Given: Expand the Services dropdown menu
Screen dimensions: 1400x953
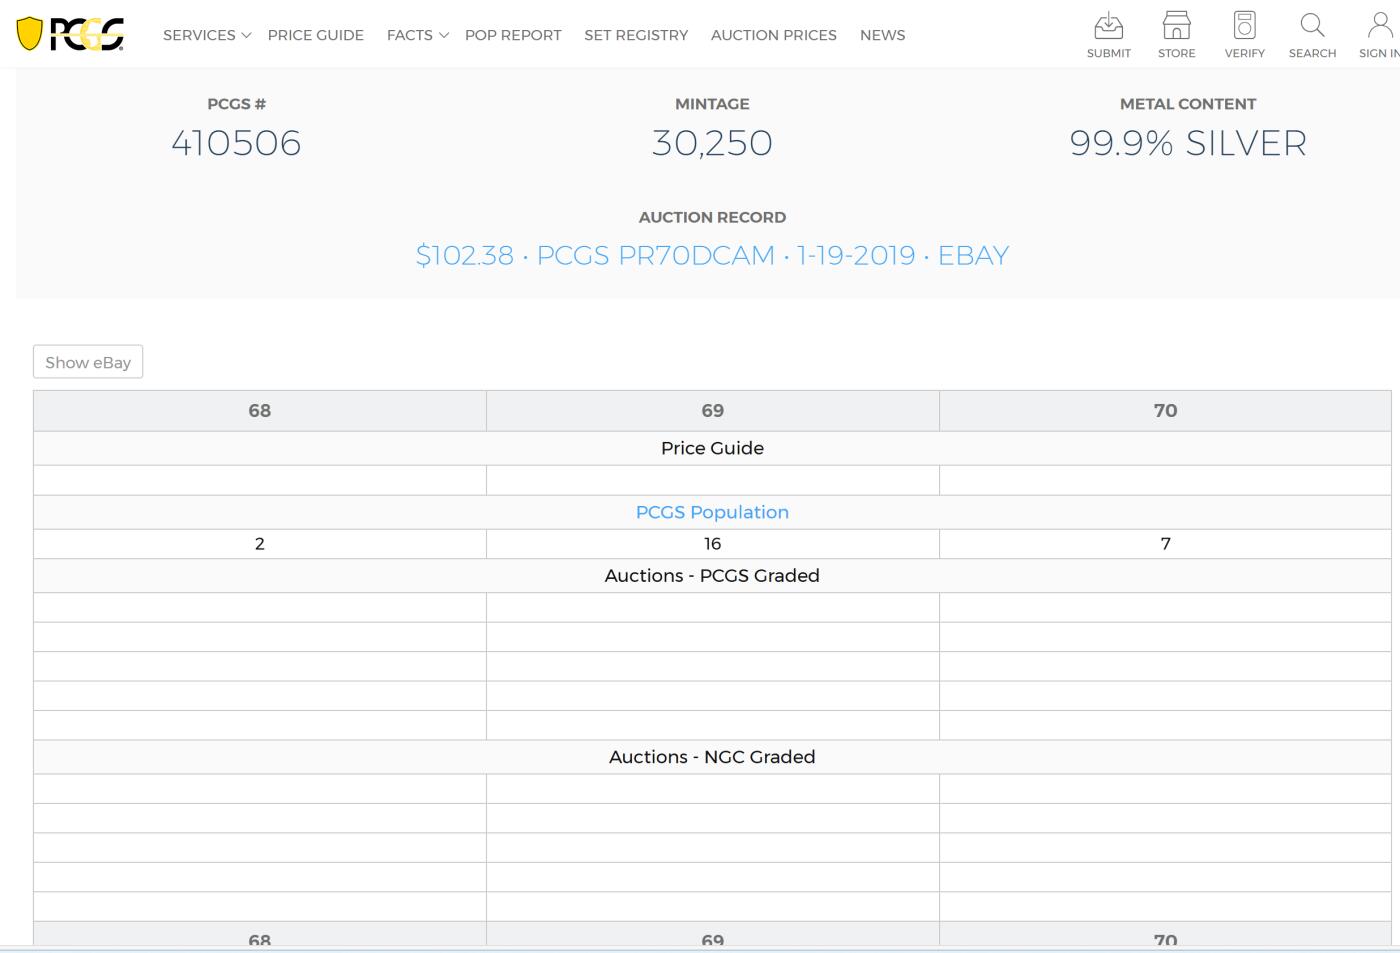Looking at the screenshot, I should (x=206, y=35).
